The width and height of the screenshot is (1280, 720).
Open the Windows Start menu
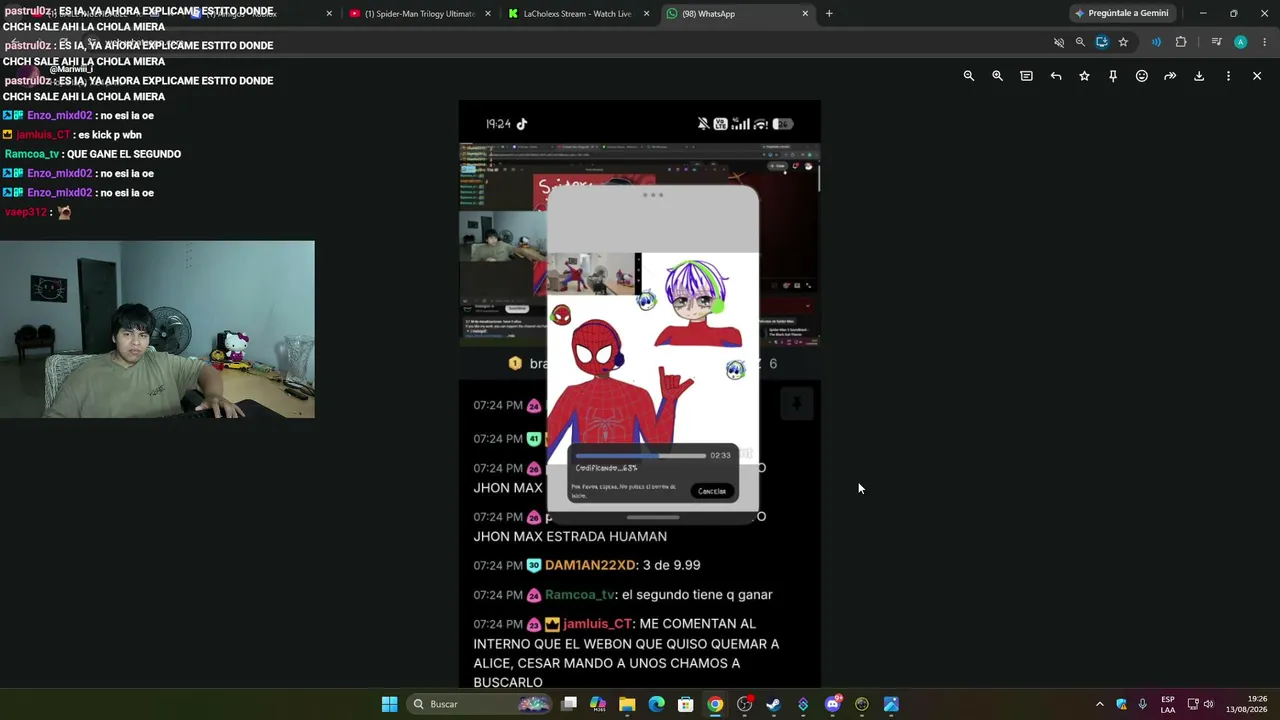pos(389,704)
